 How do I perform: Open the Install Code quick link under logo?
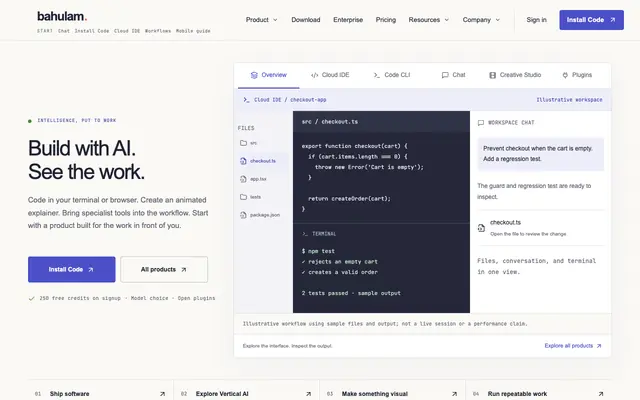click(92, 31)
